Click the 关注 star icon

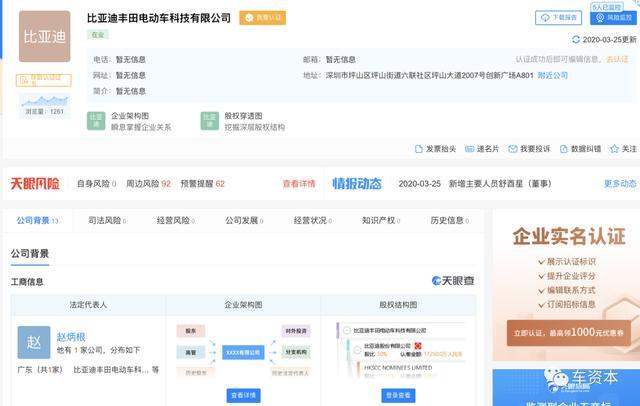614,149
